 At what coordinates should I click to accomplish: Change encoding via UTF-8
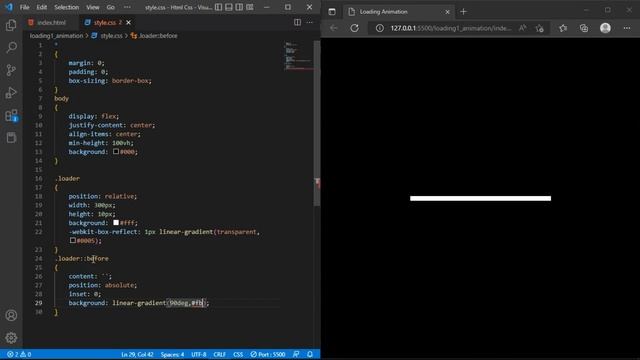[x=199, y=354]
